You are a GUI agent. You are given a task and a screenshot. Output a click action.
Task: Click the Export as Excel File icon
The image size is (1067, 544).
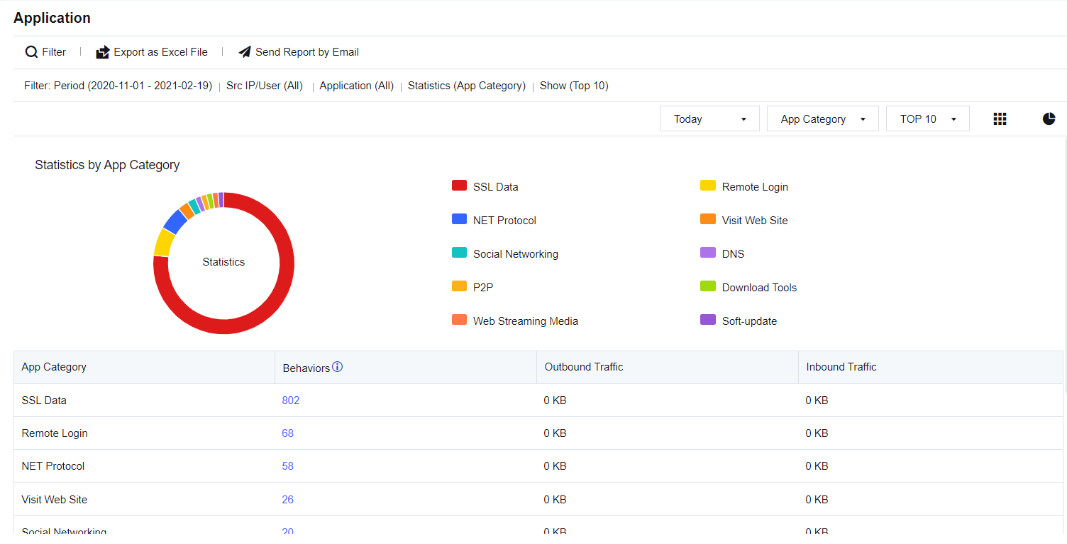click(102, 52)
